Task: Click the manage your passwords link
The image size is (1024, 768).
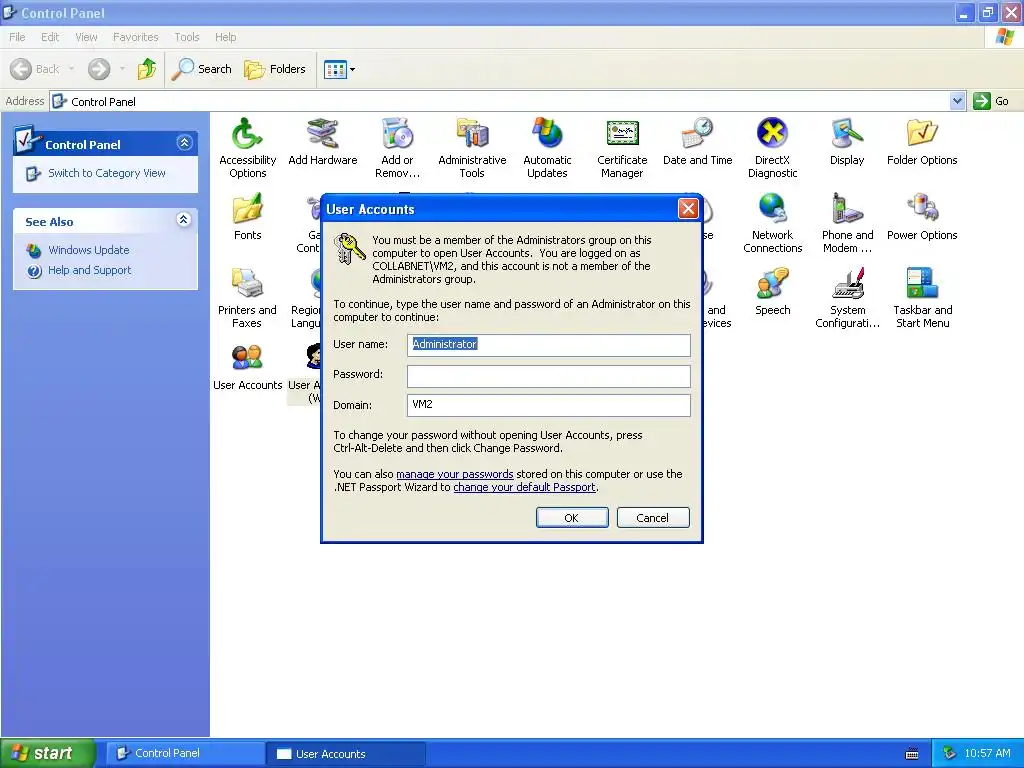Action: coord(455,474)
